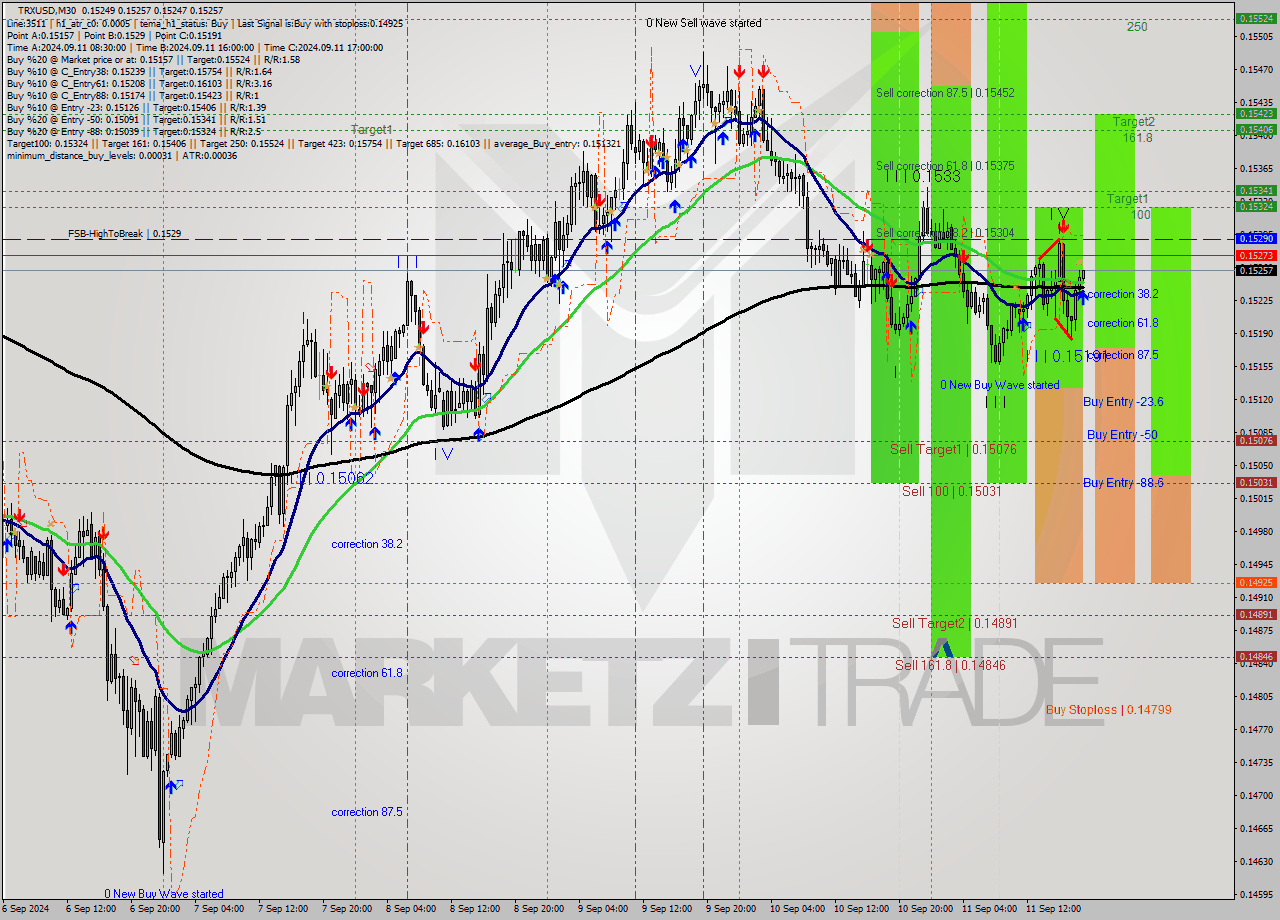Click Sell correction 87.5 | 0.15452 label
The image size is (1280, 920).
945,92
